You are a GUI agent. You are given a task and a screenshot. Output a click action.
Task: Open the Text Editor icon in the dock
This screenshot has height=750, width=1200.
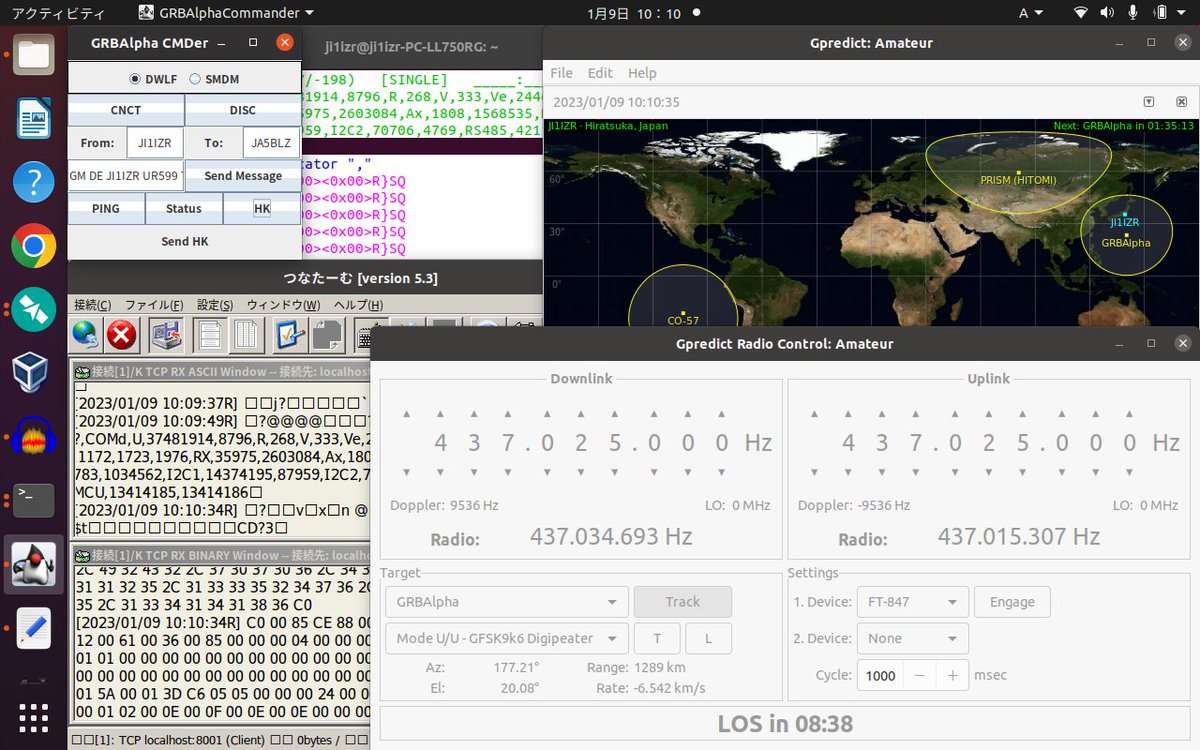[35, 629]
